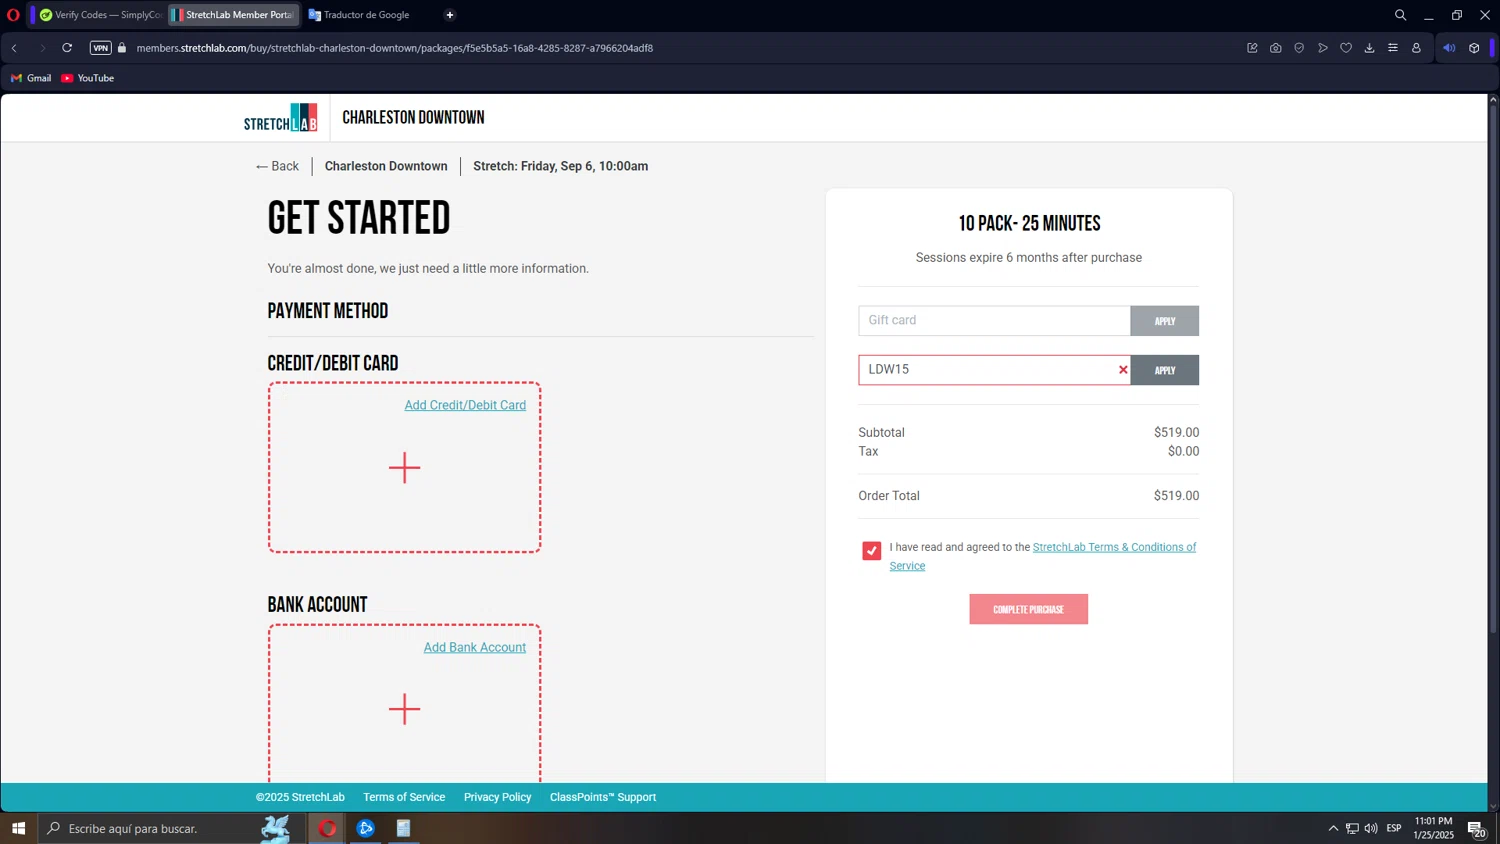Open the YouTube bookmark
The image size is (1500, 844).
click(x=88, y=78)
